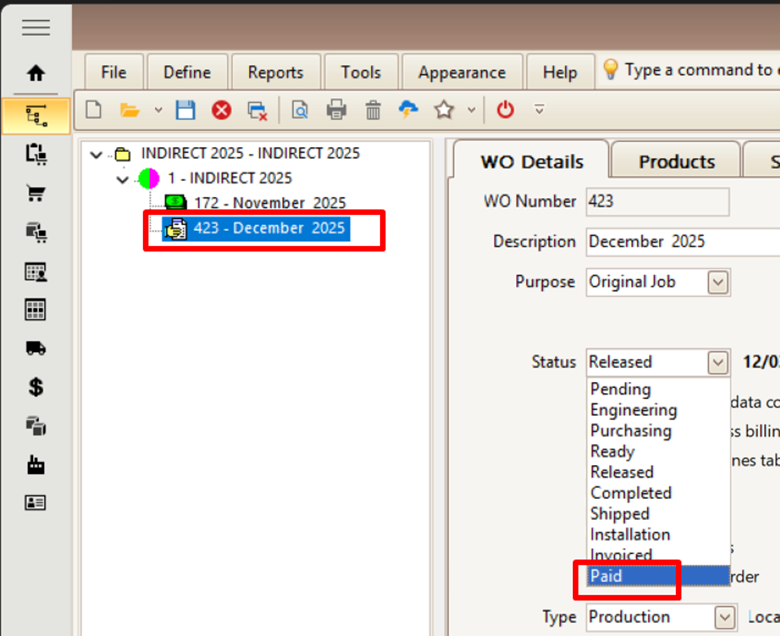Open the Purpose dropdown arrow
The width and height of the screenshot is (780, 636).
click(717, 282)
